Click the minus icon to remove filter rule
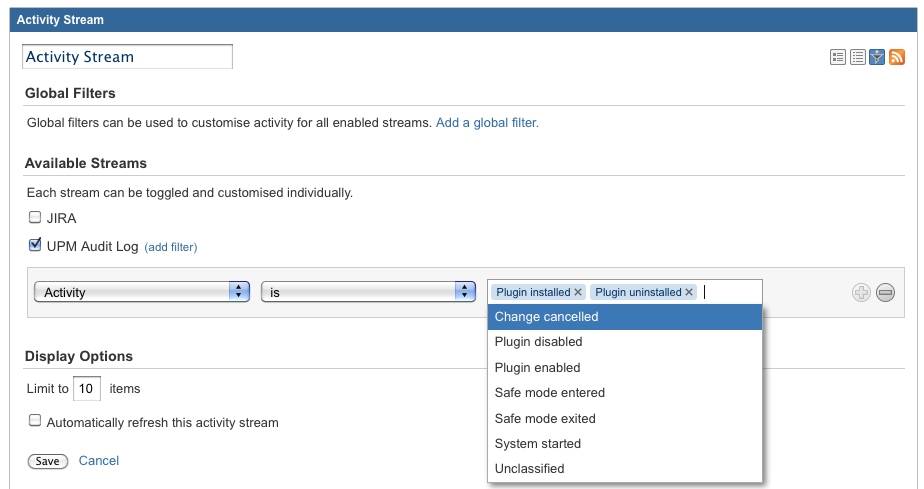The width and height of the screenshot is (924, 489). pyautogui.click(x=885, y=292)
